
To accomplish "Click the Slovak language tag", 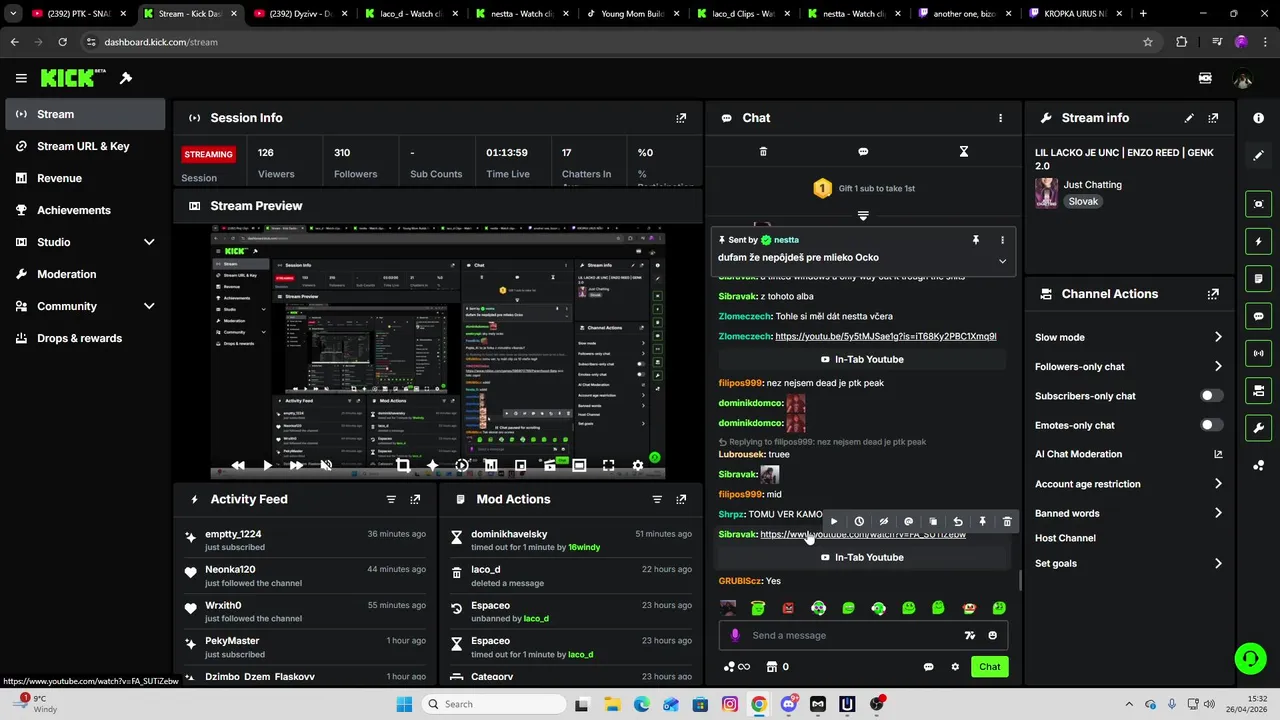I will [1083, 201].
